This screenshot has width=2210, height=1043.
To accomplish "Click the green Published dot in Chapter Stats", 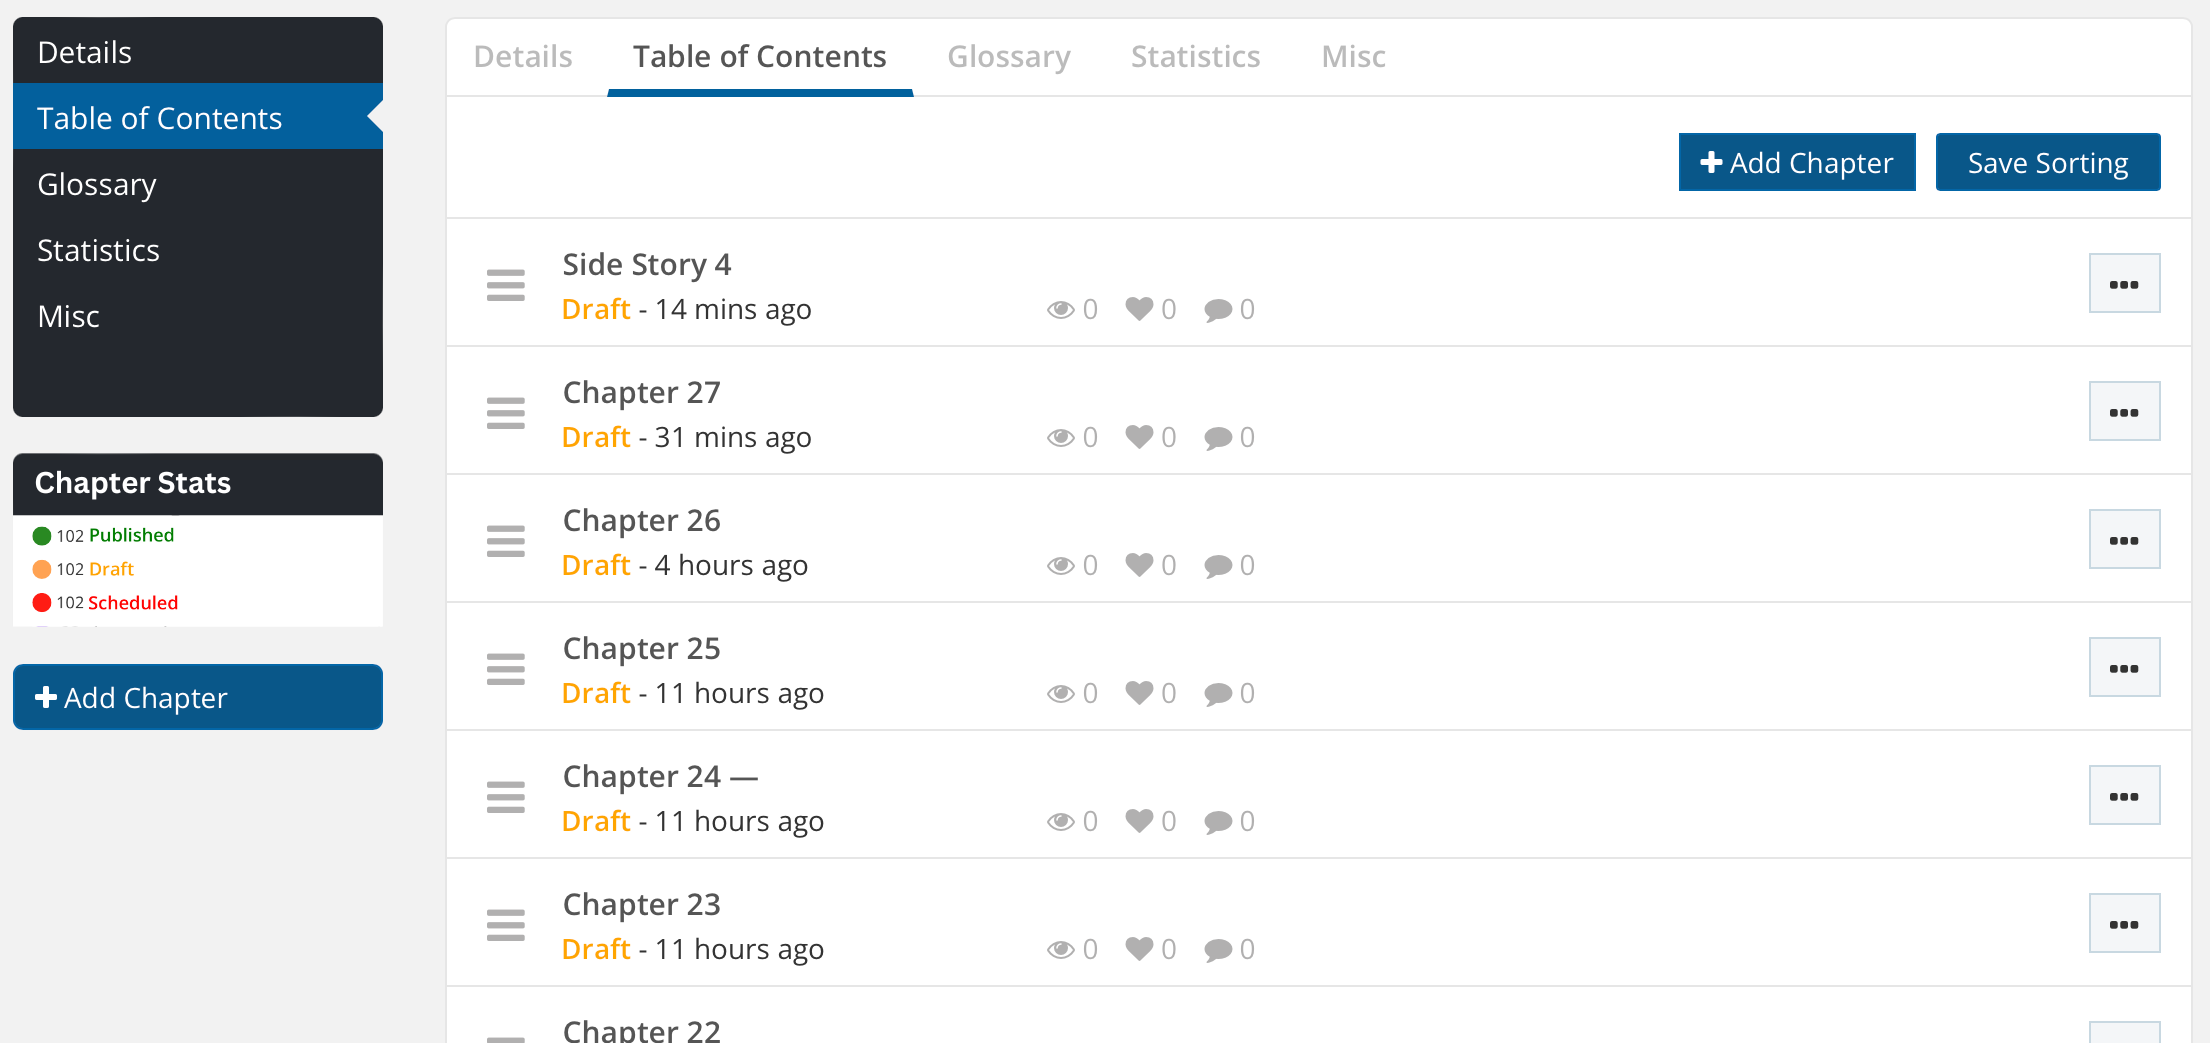I will (x=41, y=535).
